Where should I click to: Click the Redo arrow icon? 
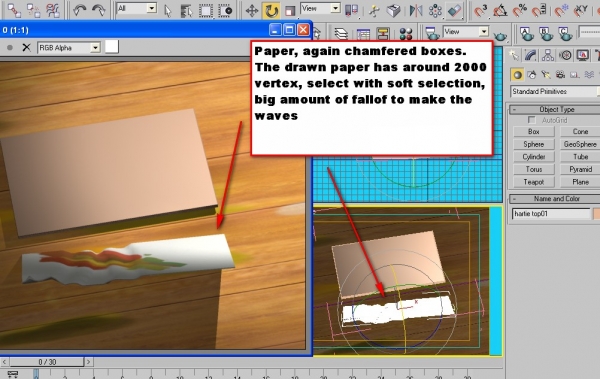click(98, 10)
